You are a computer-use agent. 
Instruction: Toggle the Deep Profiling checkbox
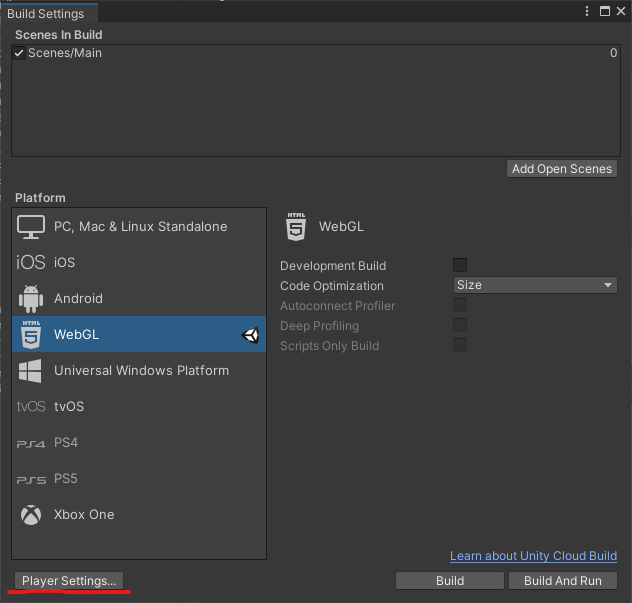pos(460,325)
